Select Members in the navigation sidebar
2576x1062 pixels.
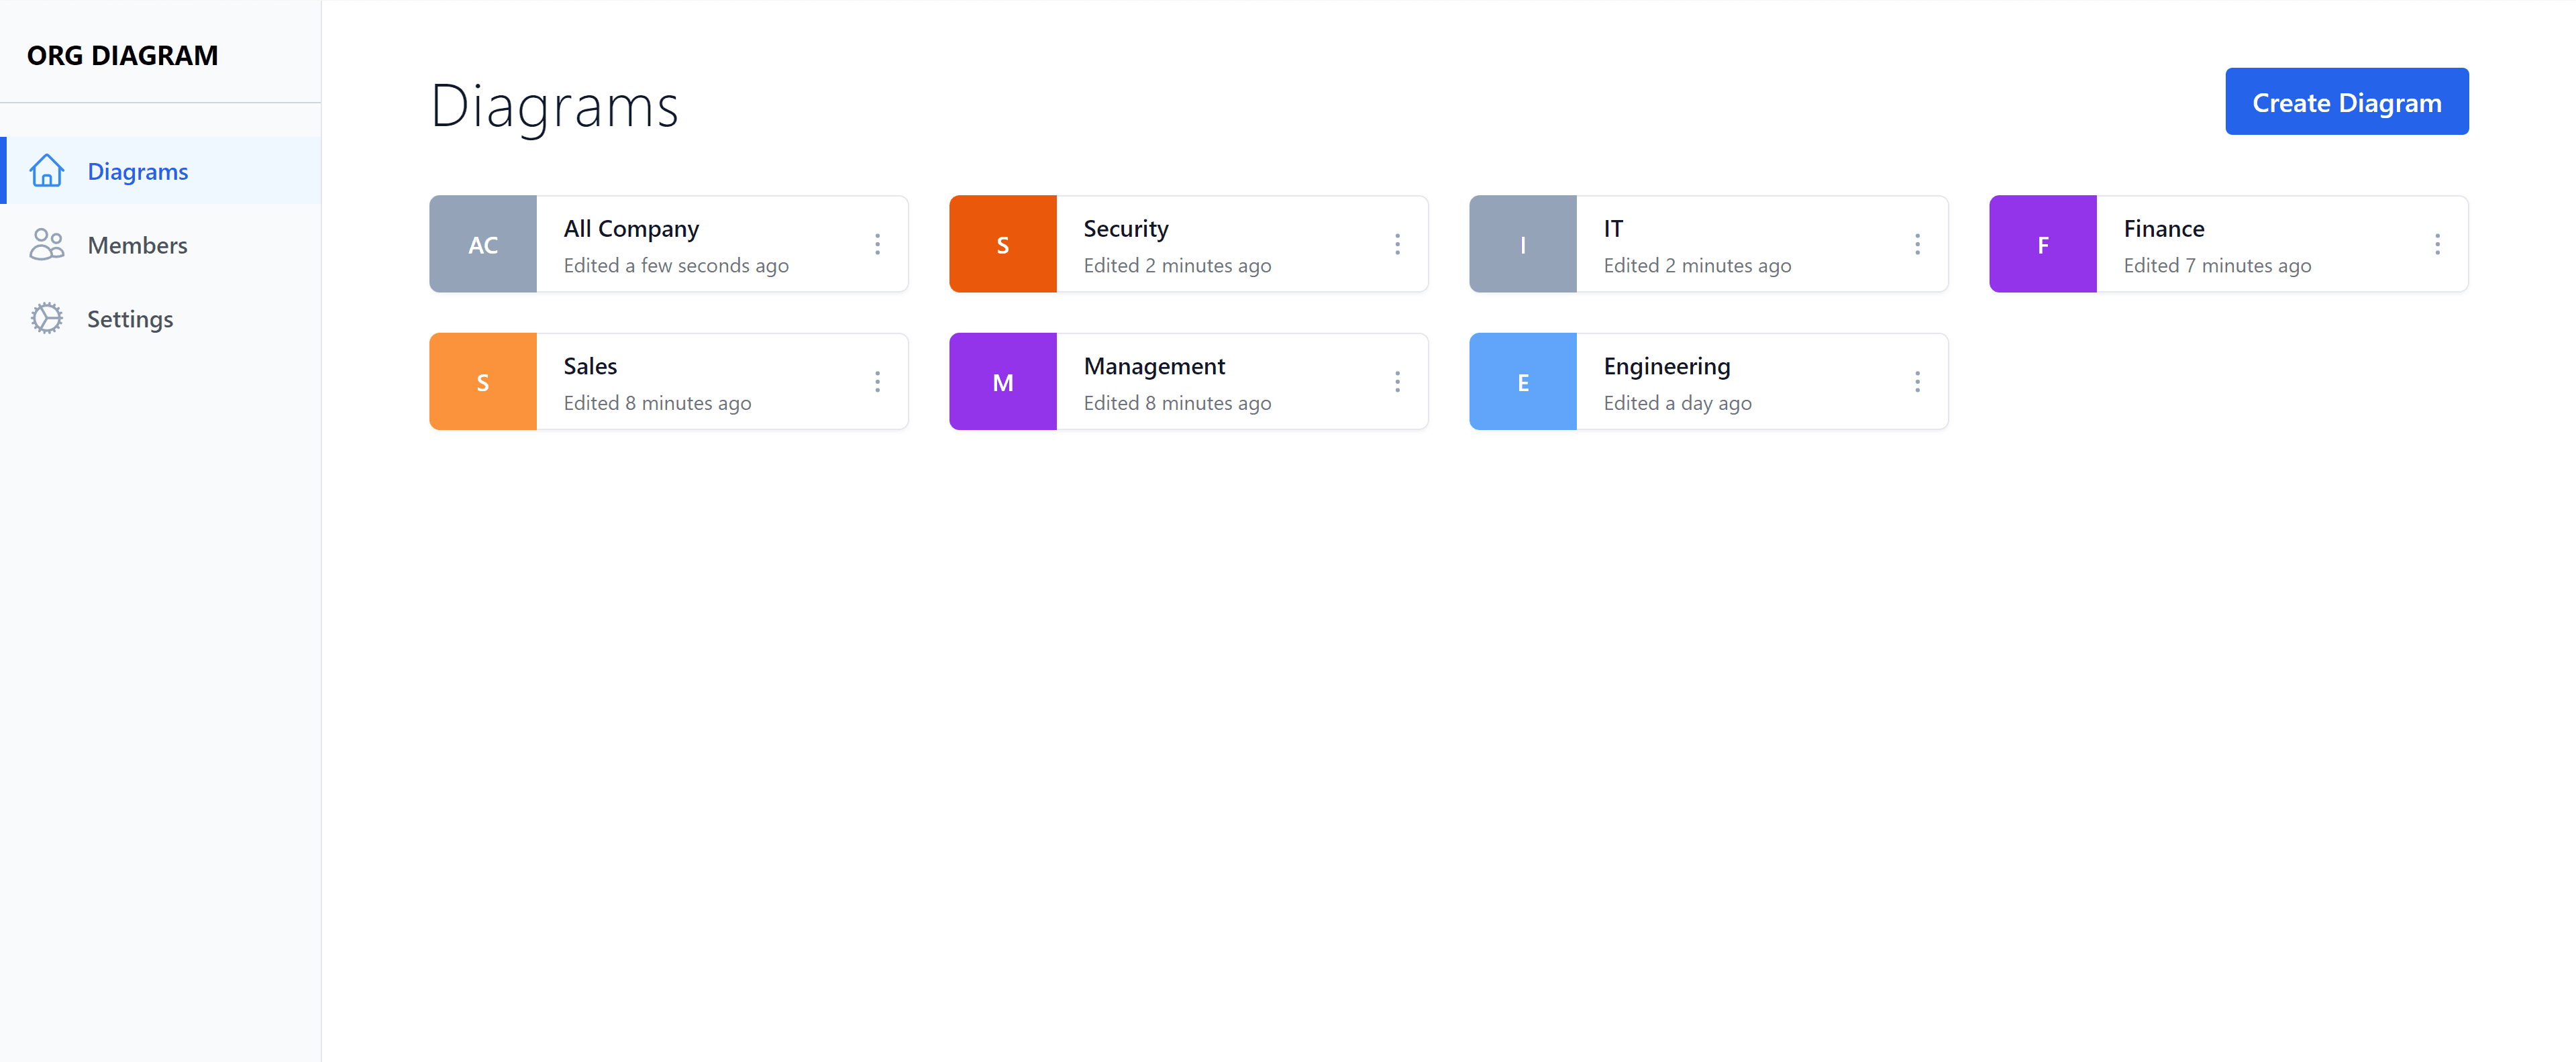pos(137,244)
